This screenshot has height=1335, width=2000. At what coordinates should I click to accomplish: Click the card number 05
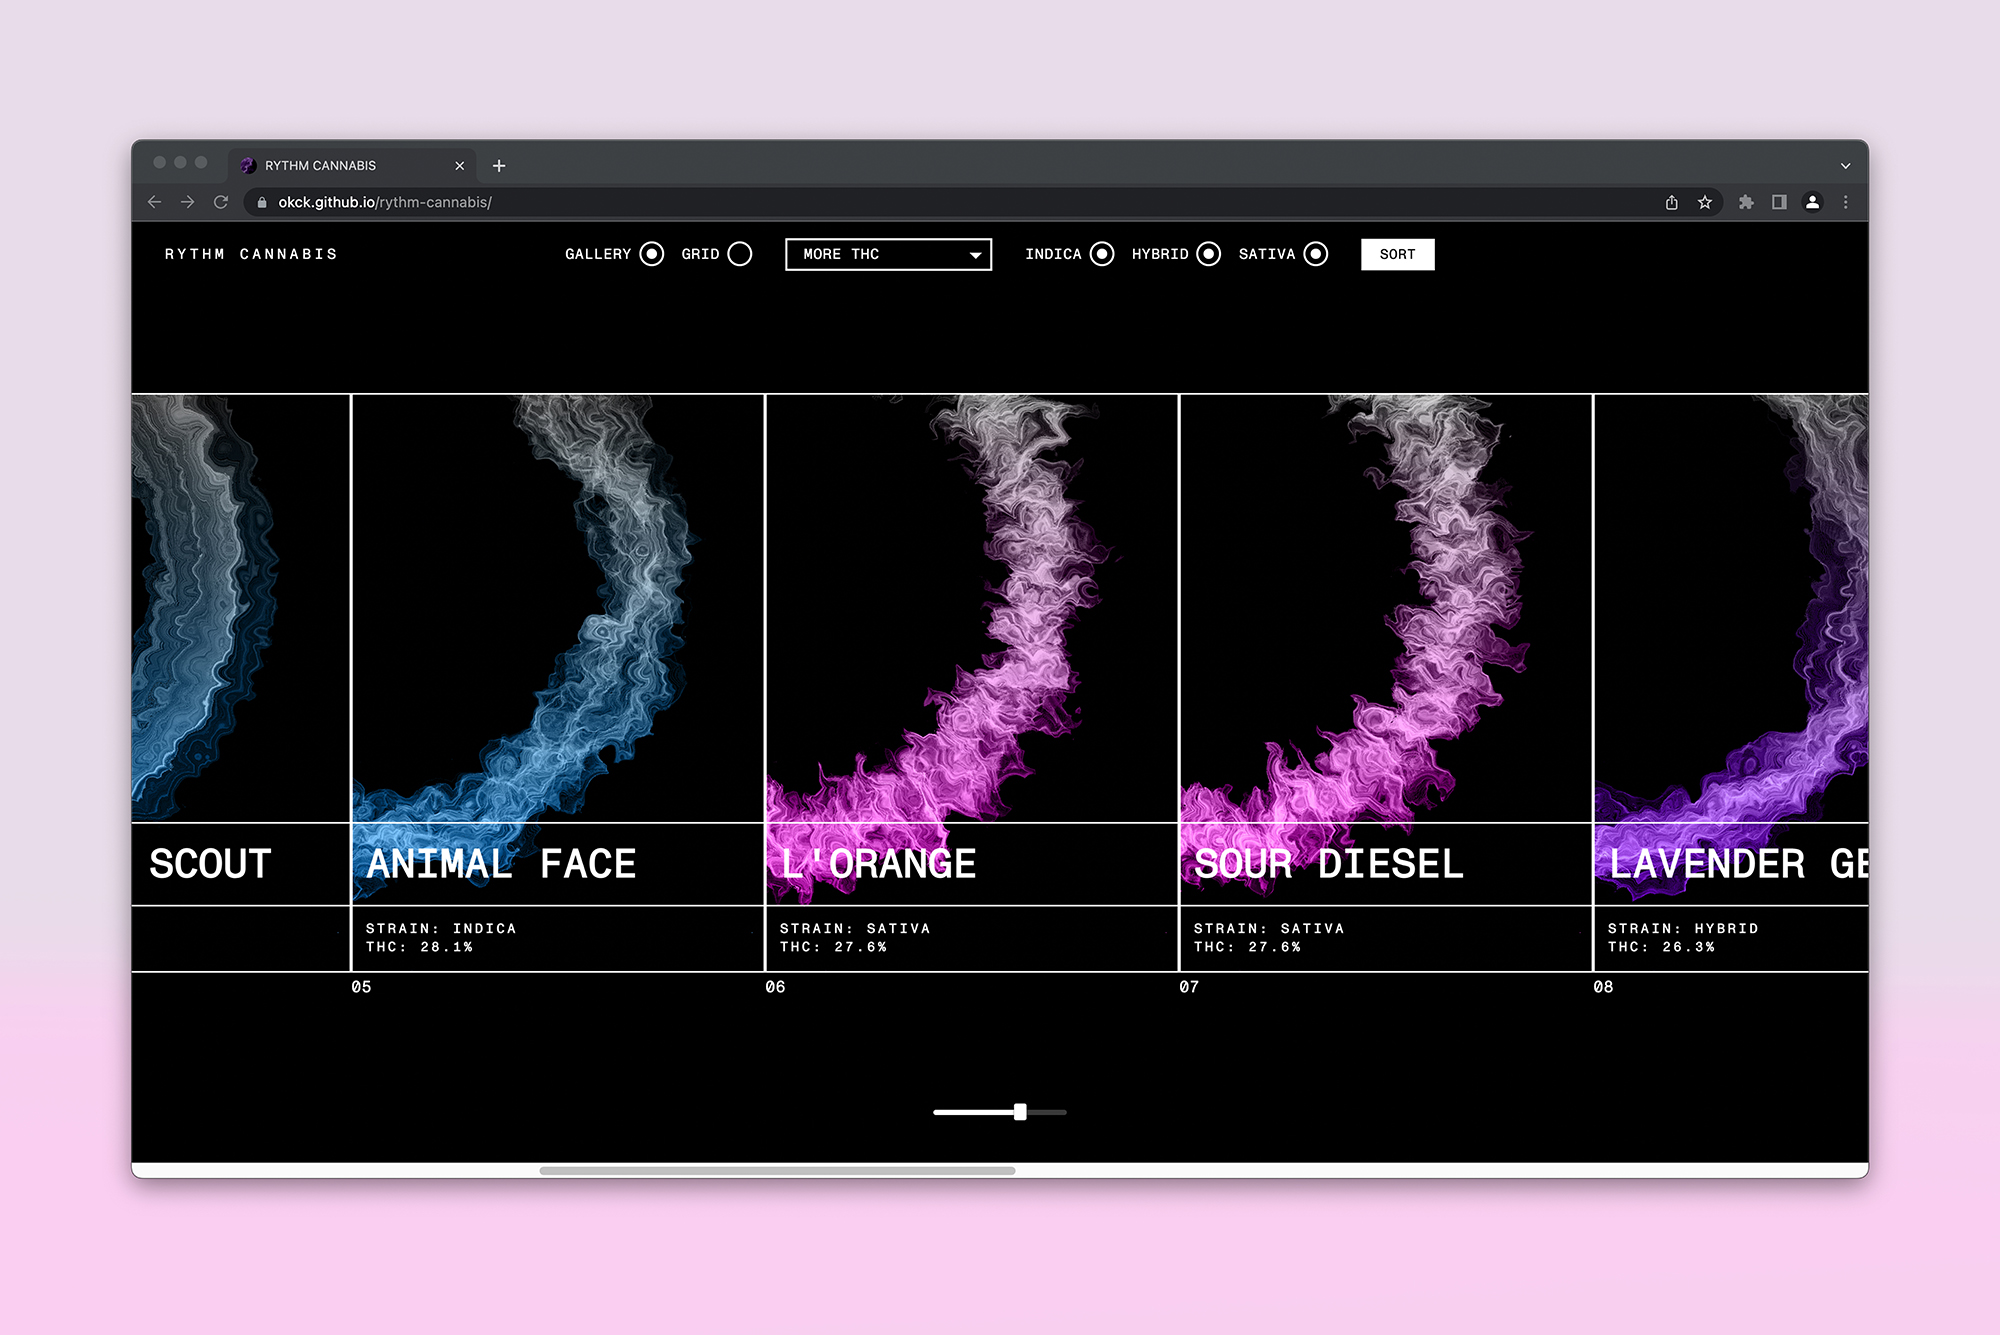coord(361,987)
